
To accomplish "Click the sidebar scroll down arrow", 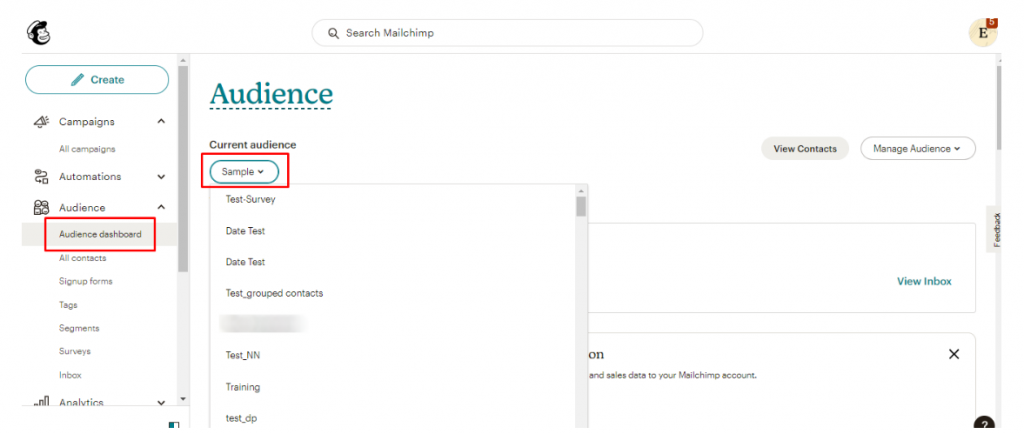I will pyautogui.click(x=182, y=398).
